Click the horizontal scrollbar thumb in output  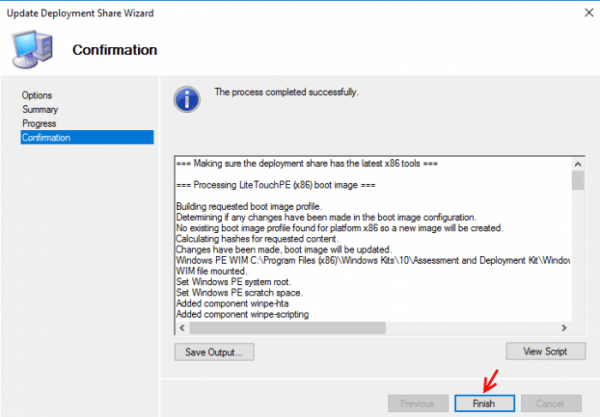pos(287,328)
